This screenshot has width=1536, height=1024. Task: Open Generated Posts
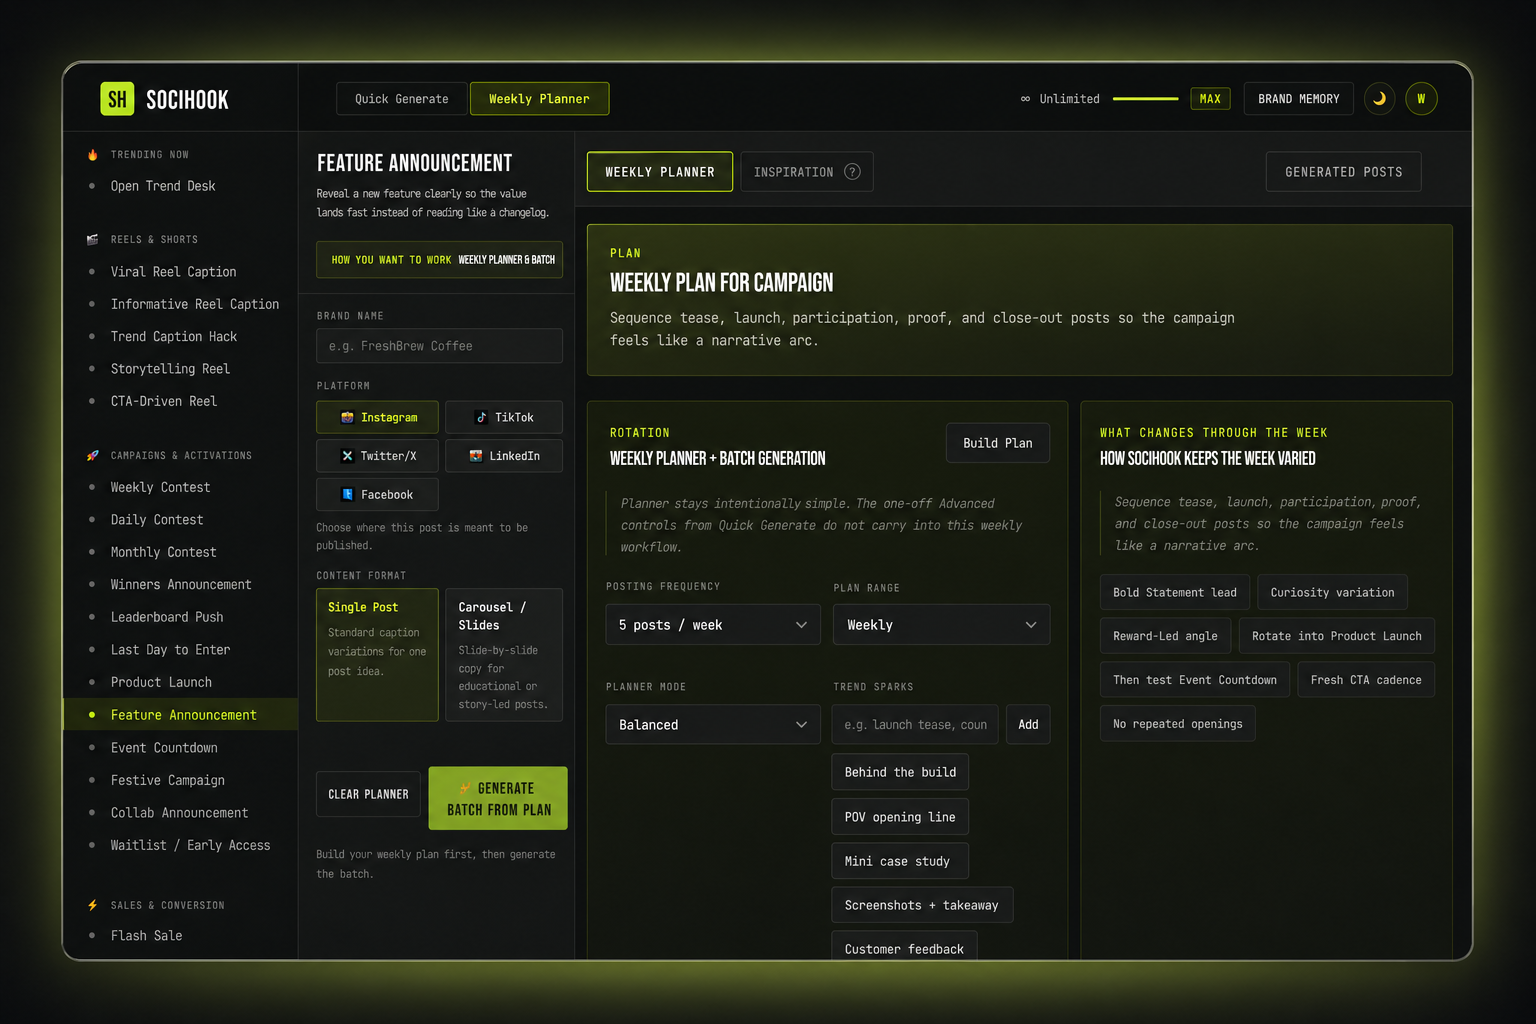(x=1343, y=172)
